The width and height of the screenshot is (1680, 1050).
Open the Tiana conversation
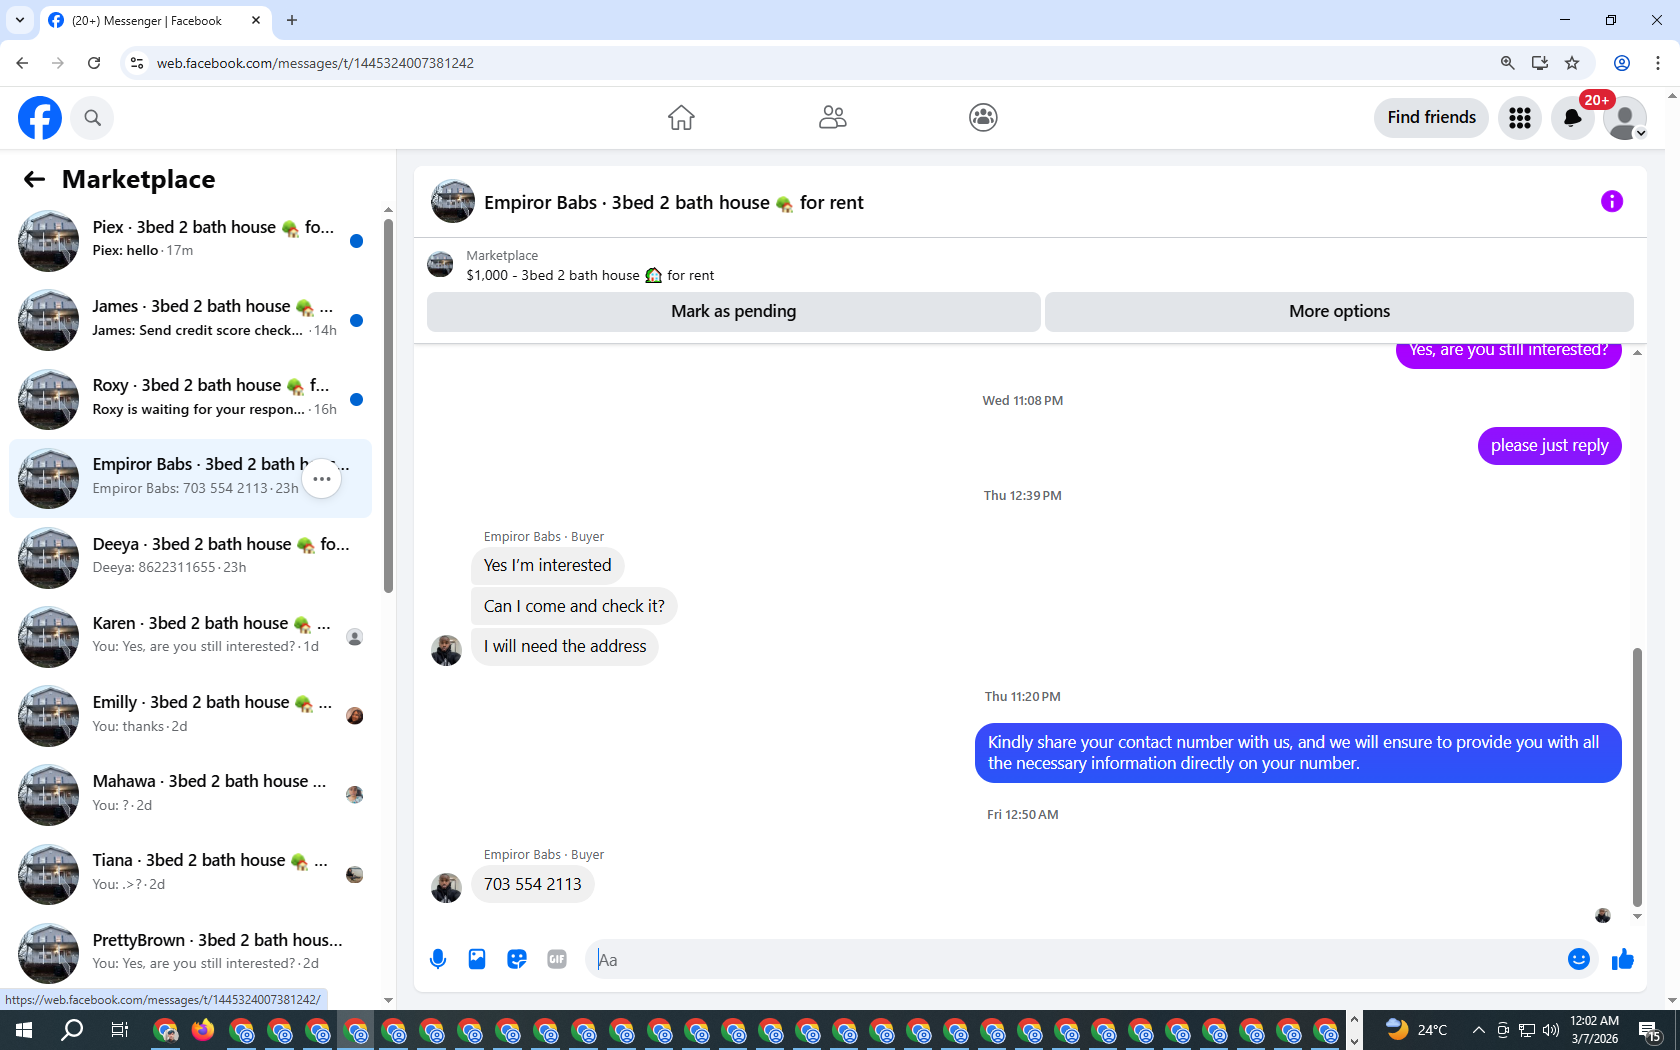click(190, 874)
